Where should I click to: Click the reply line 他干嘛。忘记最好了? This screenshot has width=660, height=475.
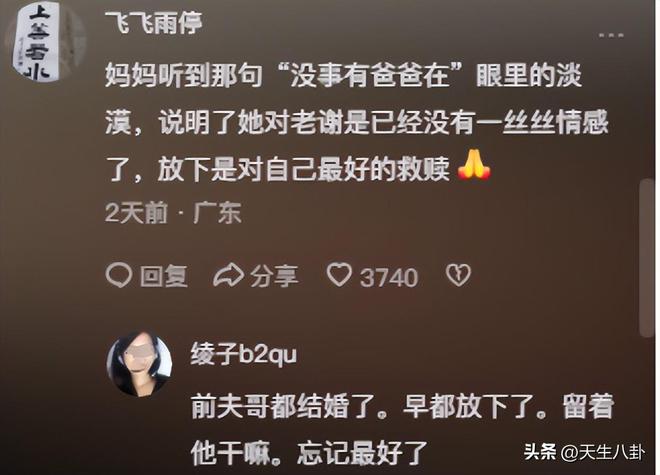(x=309, y=453)
